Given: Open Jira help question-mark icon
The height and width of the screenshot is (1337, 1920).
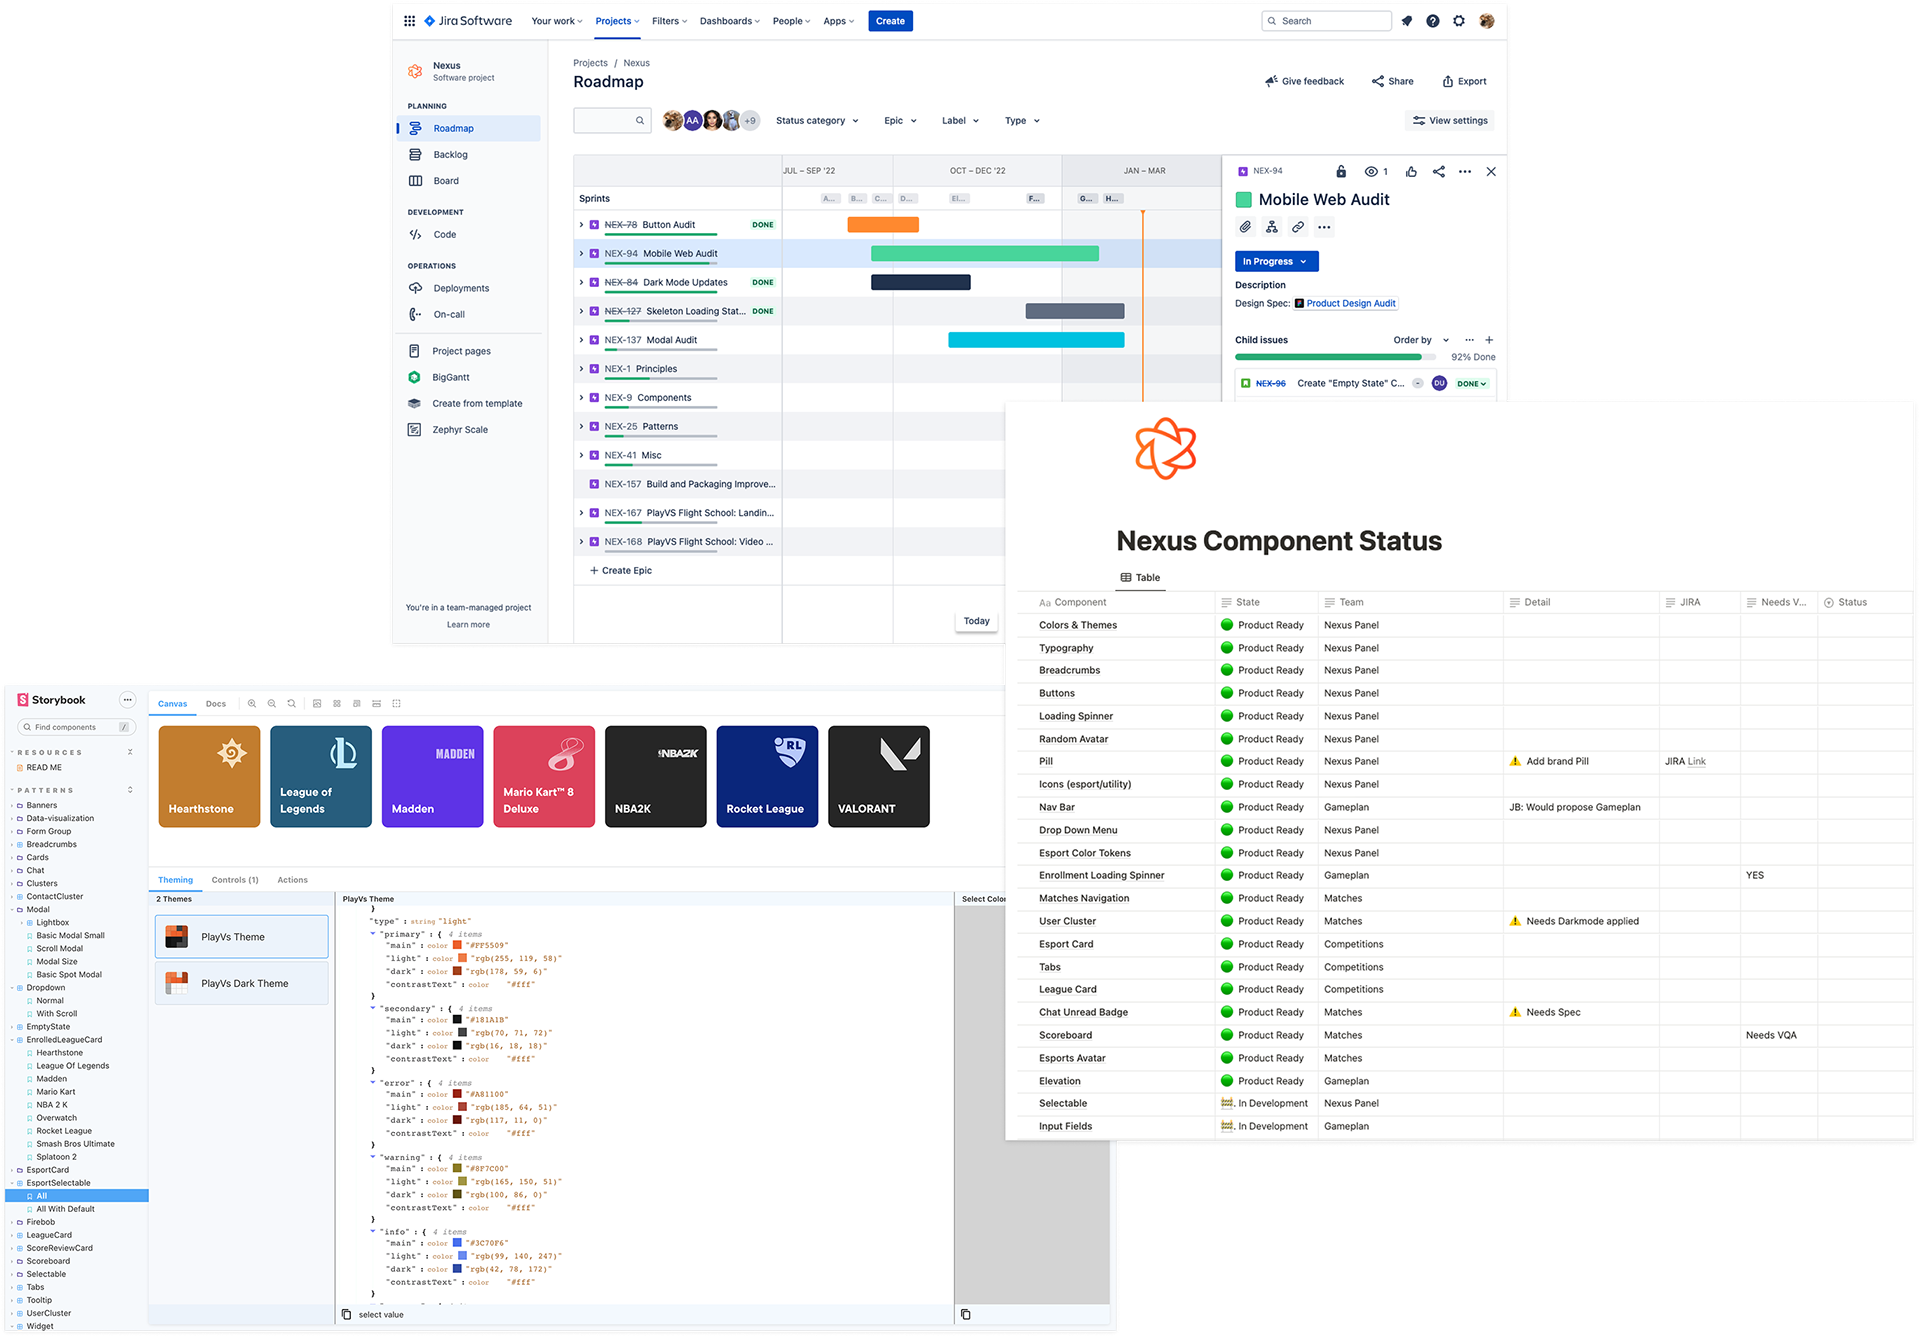Looking at the screenshot, I should [1433, 21].
